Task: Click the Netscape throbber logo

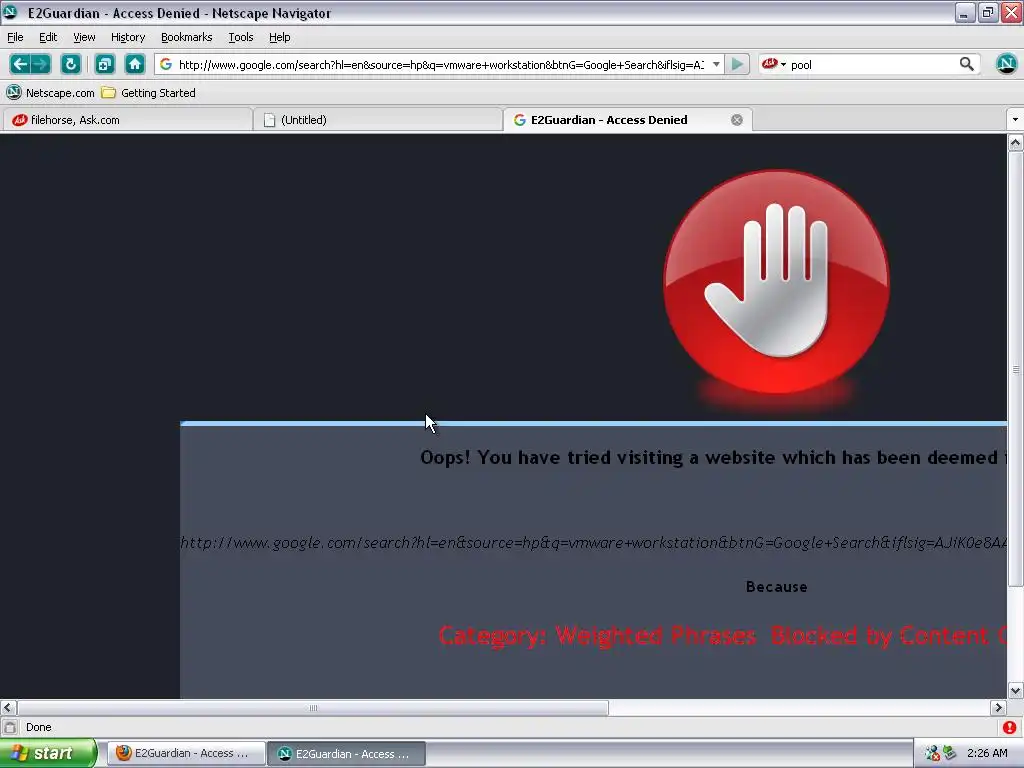Action: 1006,64
